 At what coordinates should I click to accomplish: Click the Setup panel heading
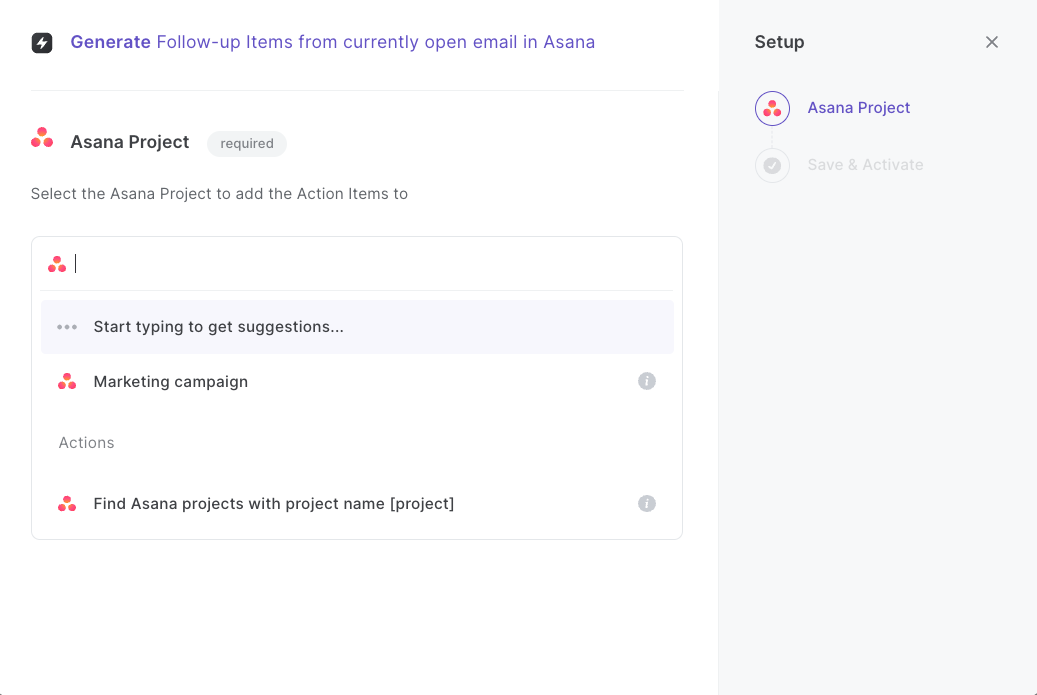pyautogui.click(x=779, y=42)
